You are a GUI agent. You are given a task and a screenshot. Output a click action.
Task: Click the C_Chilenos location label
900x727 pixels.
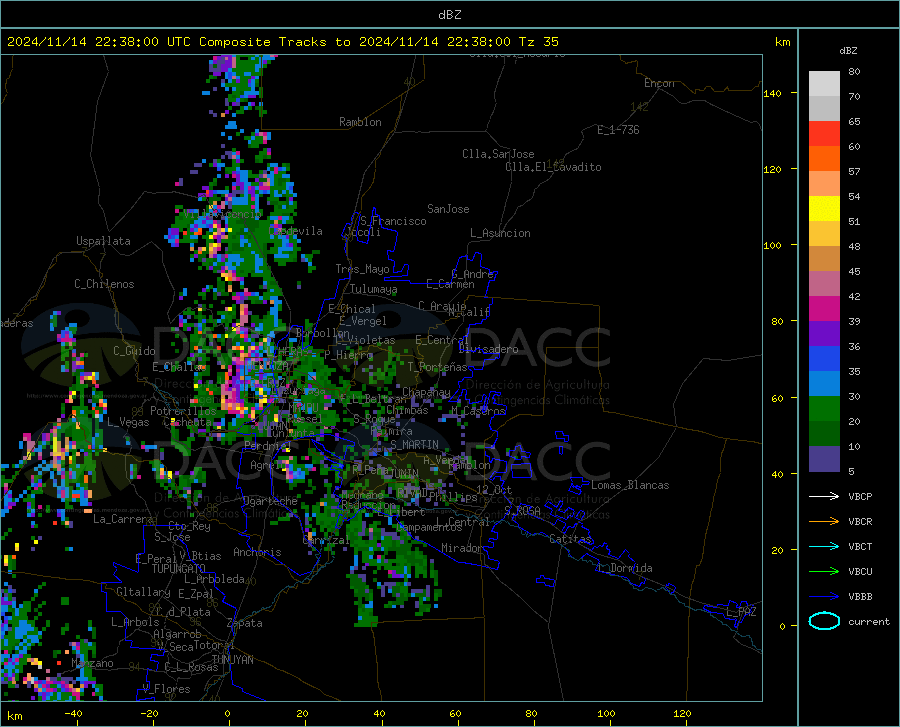(104, 284)
